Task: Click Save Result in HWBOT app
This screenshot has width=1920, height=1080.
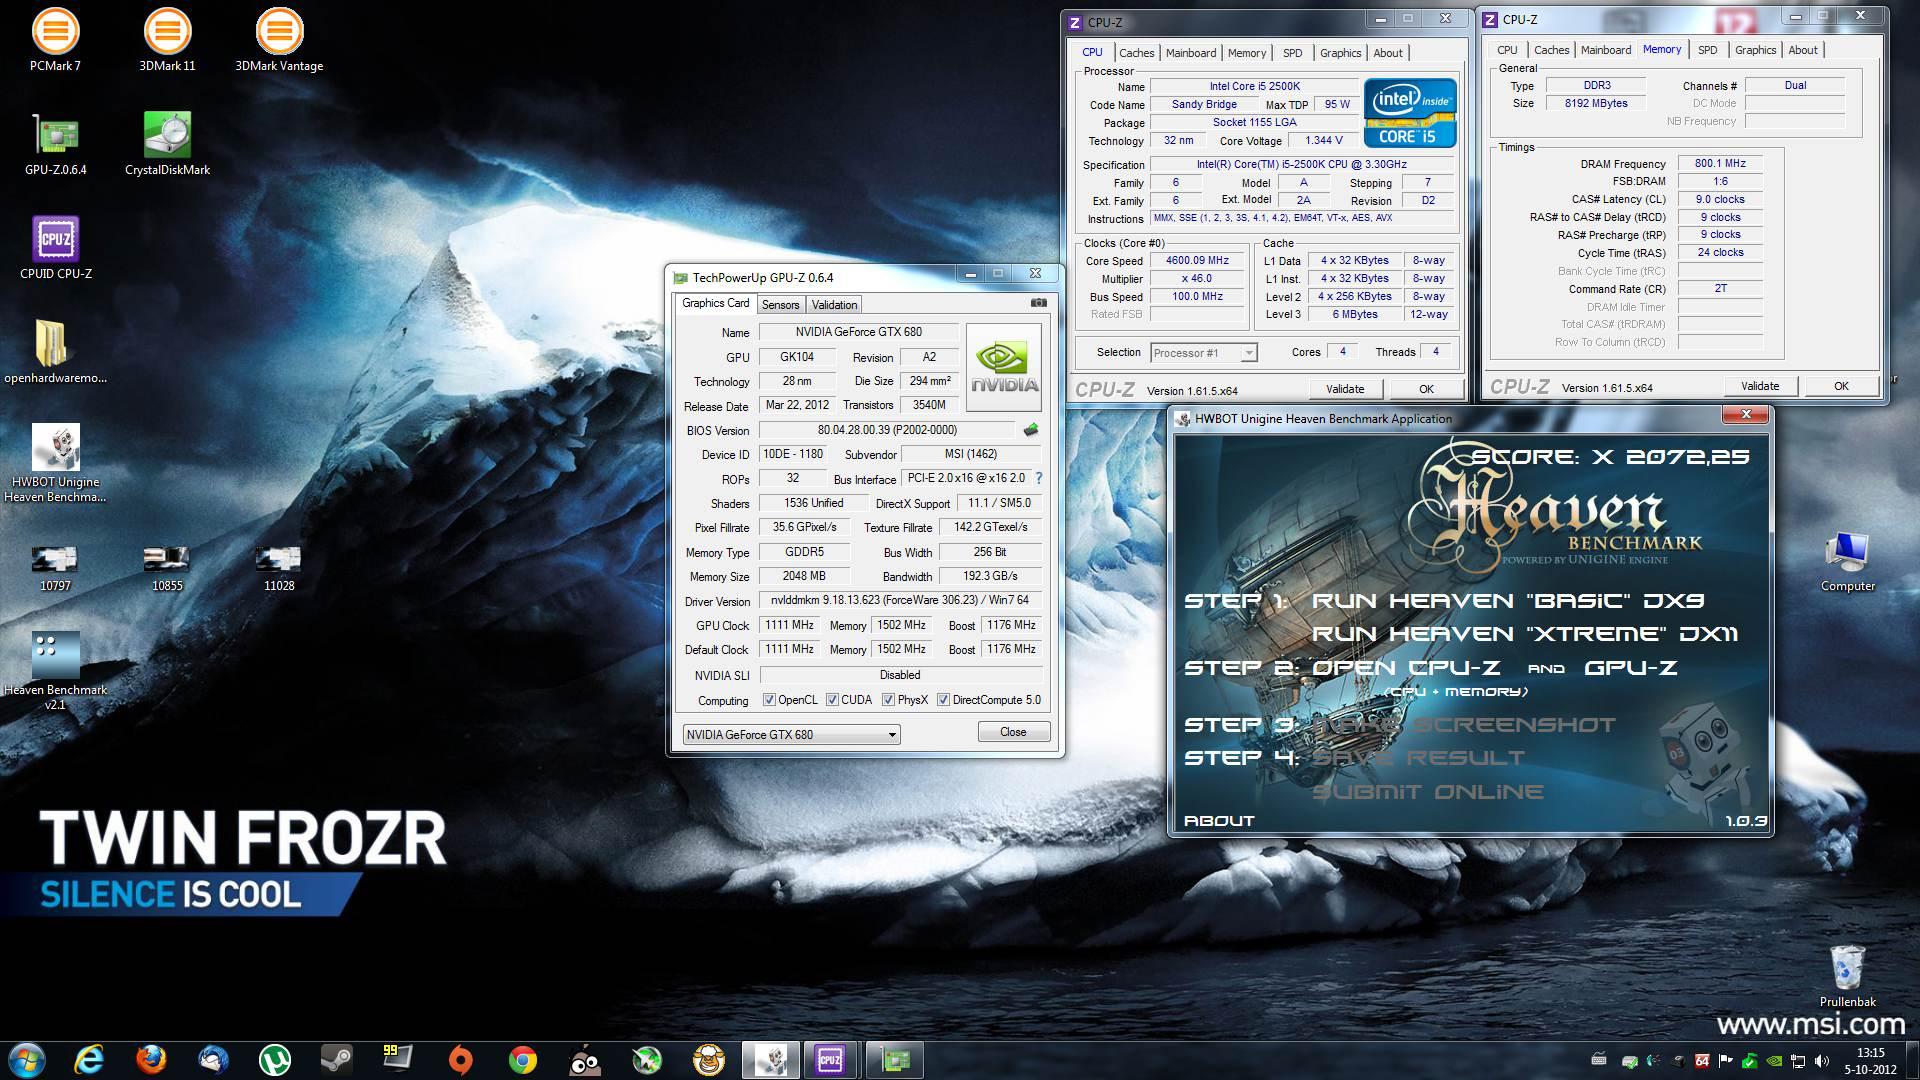Action: pyautogui.click(x=1418, y=758)
